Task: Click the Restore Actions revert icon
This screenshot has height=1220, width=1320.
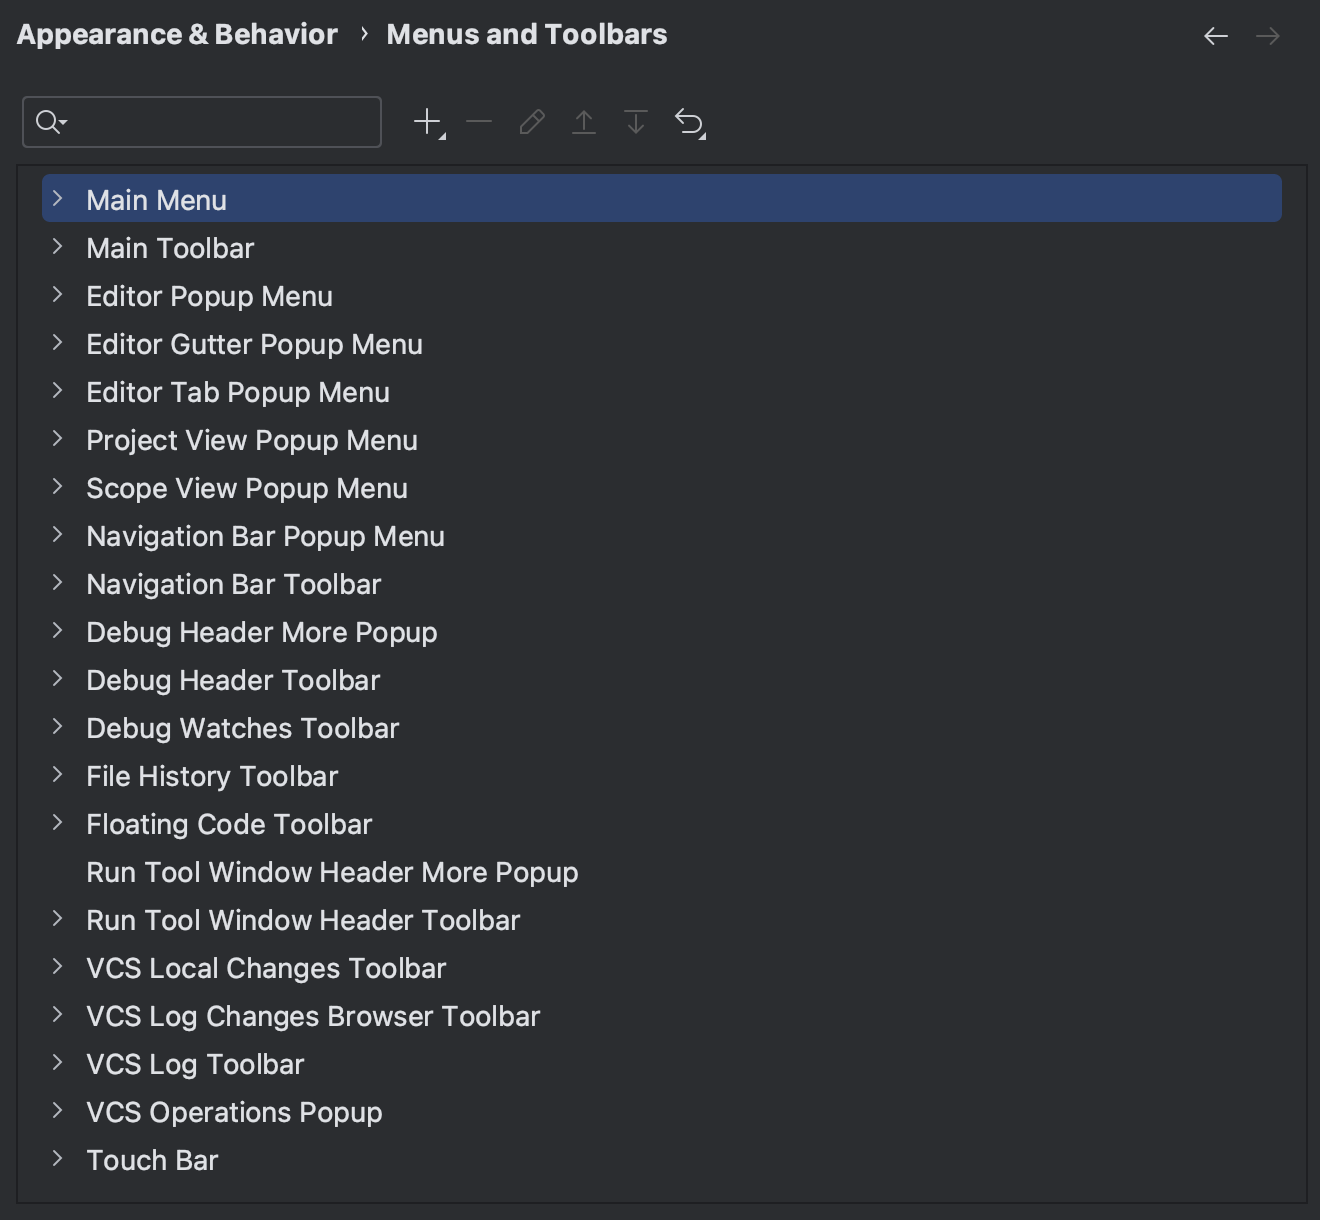Action: 689,121
